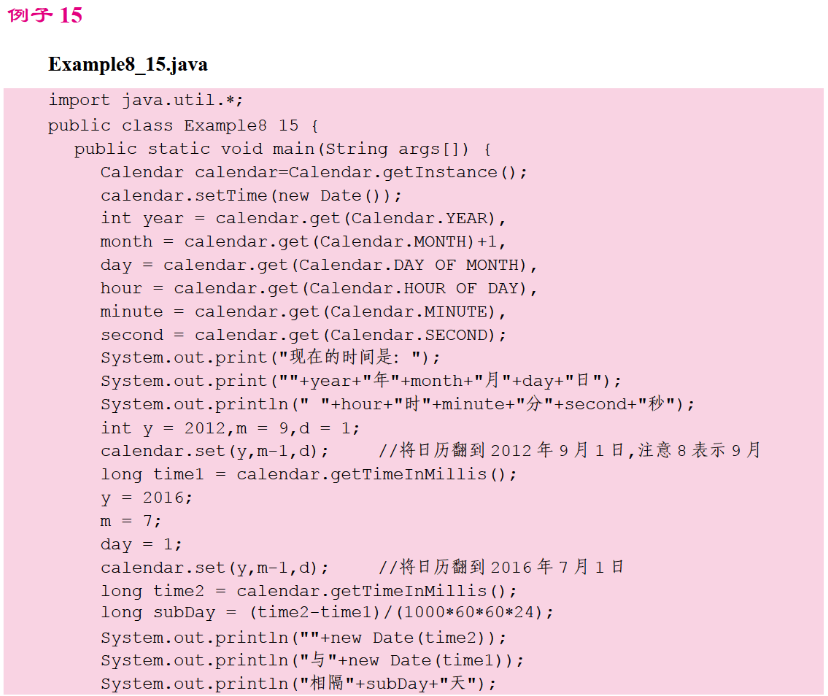Click the second = calendar.get line
This screenshot has height=696, width=828.
point(304,334)
